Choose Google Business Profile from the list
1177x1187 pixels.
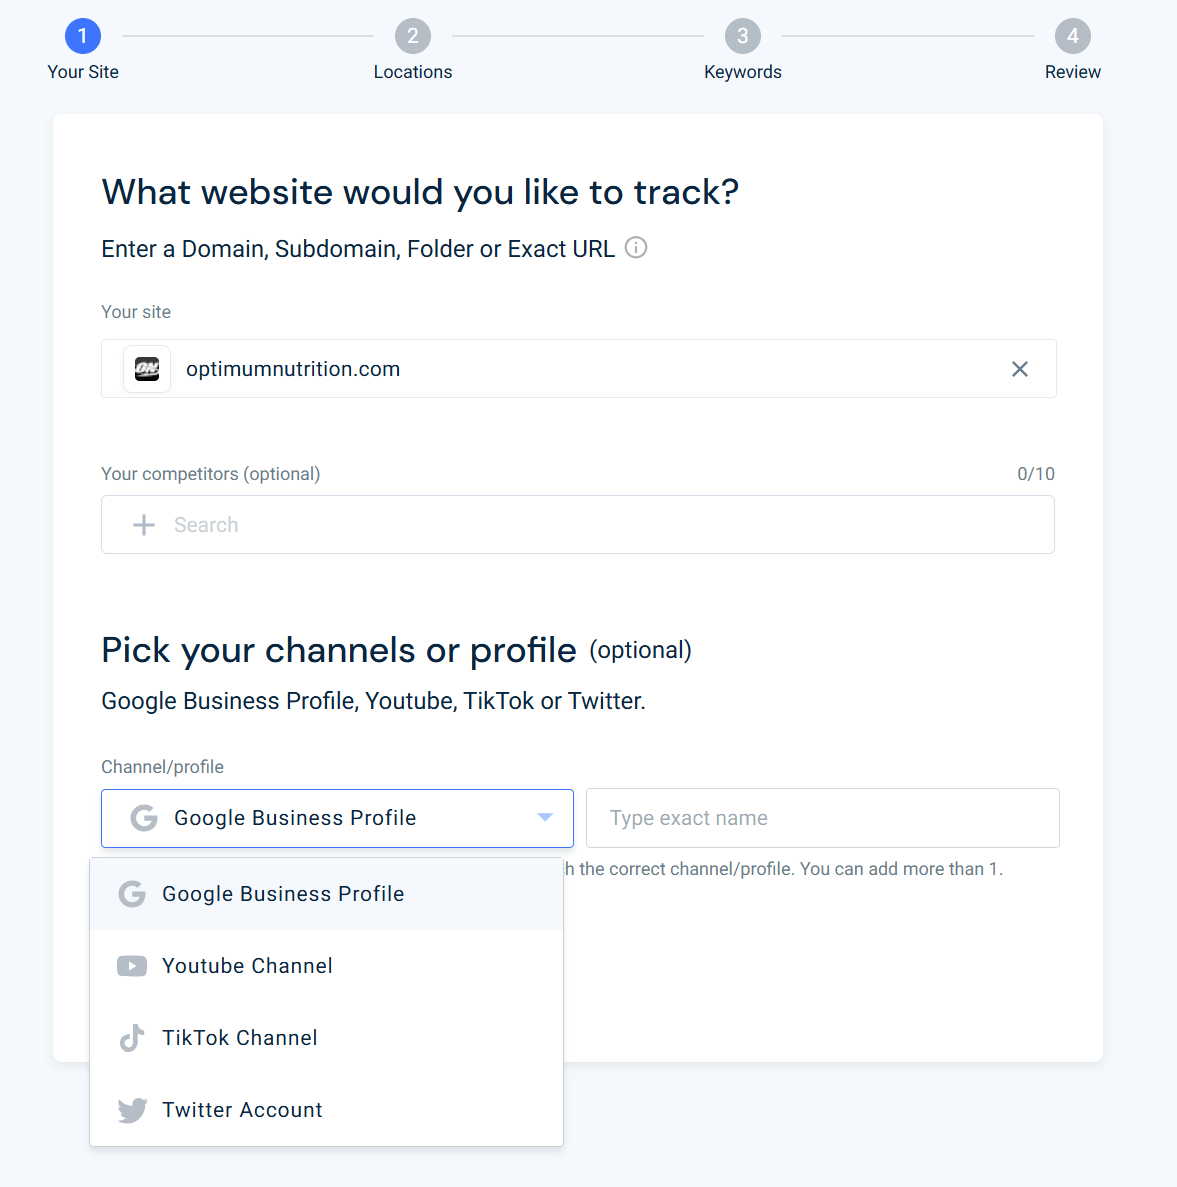pyautogui.click(x=283, y=894)
